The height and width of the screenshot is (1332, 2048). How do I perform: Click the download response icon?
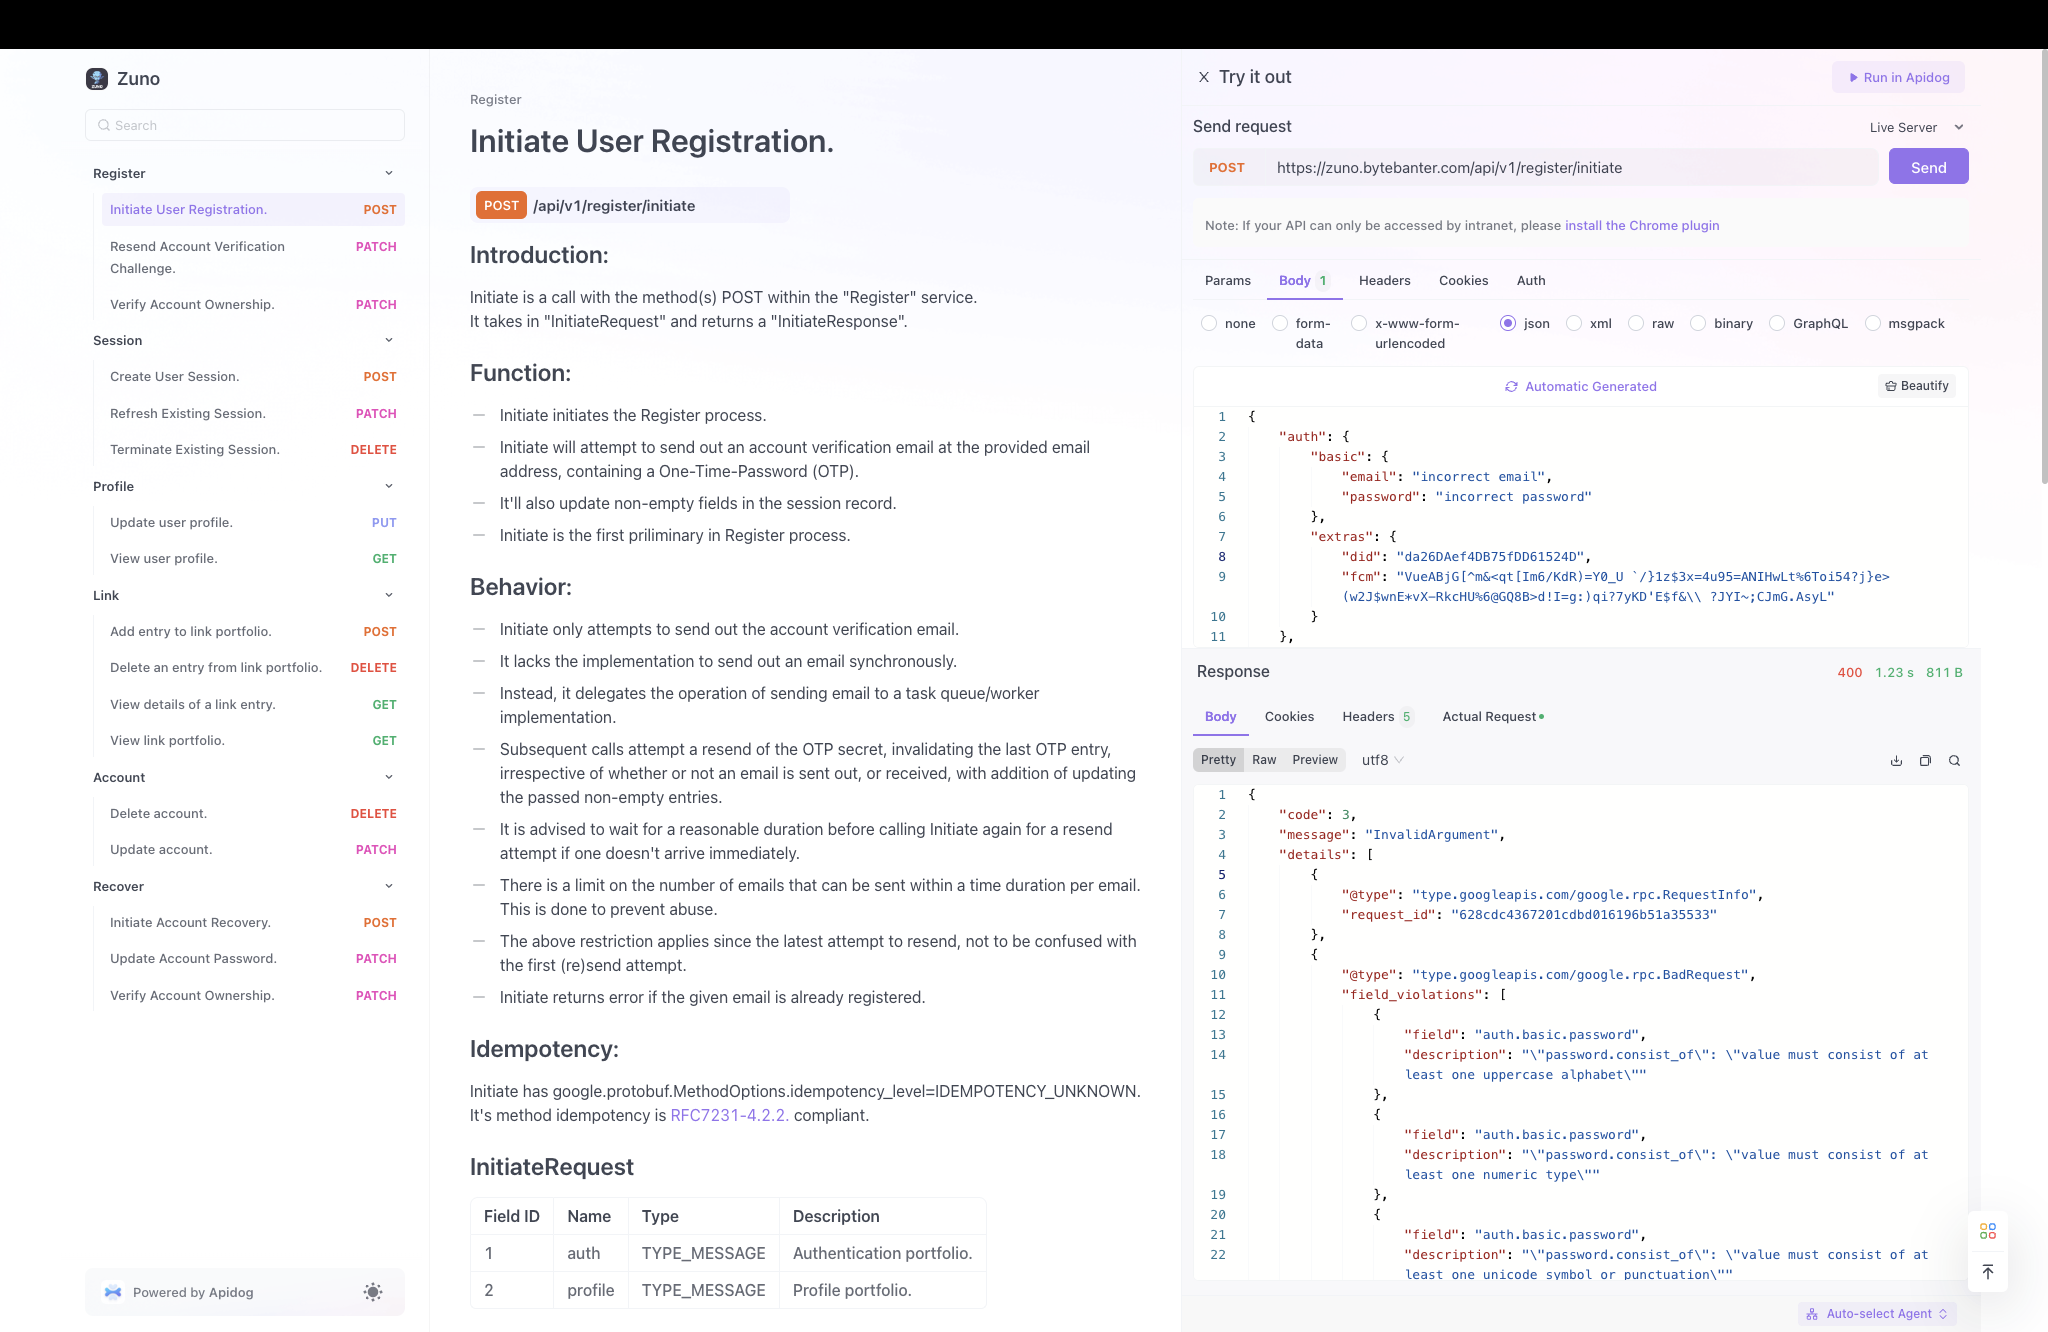pyautogui.click(x=1896, y=761)
